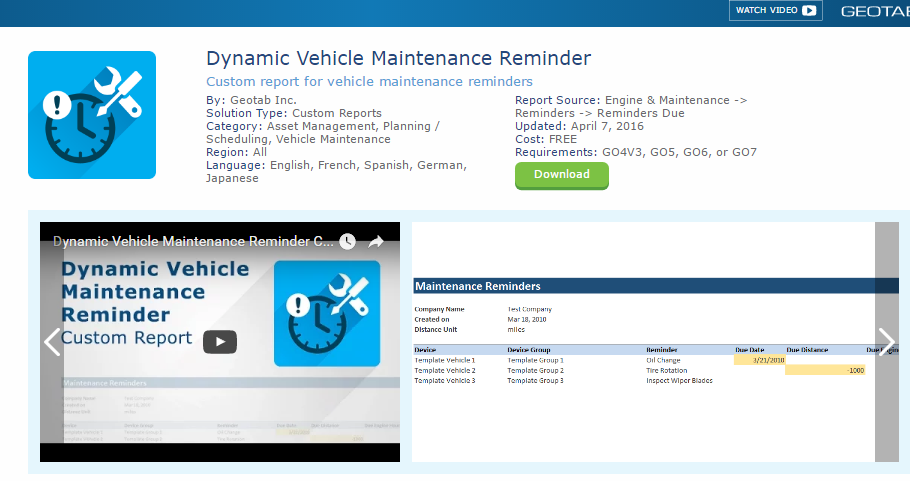Click the 'Oil Change' reminder cell
Viewport: 910px width, 481px height.
point(663,360)
